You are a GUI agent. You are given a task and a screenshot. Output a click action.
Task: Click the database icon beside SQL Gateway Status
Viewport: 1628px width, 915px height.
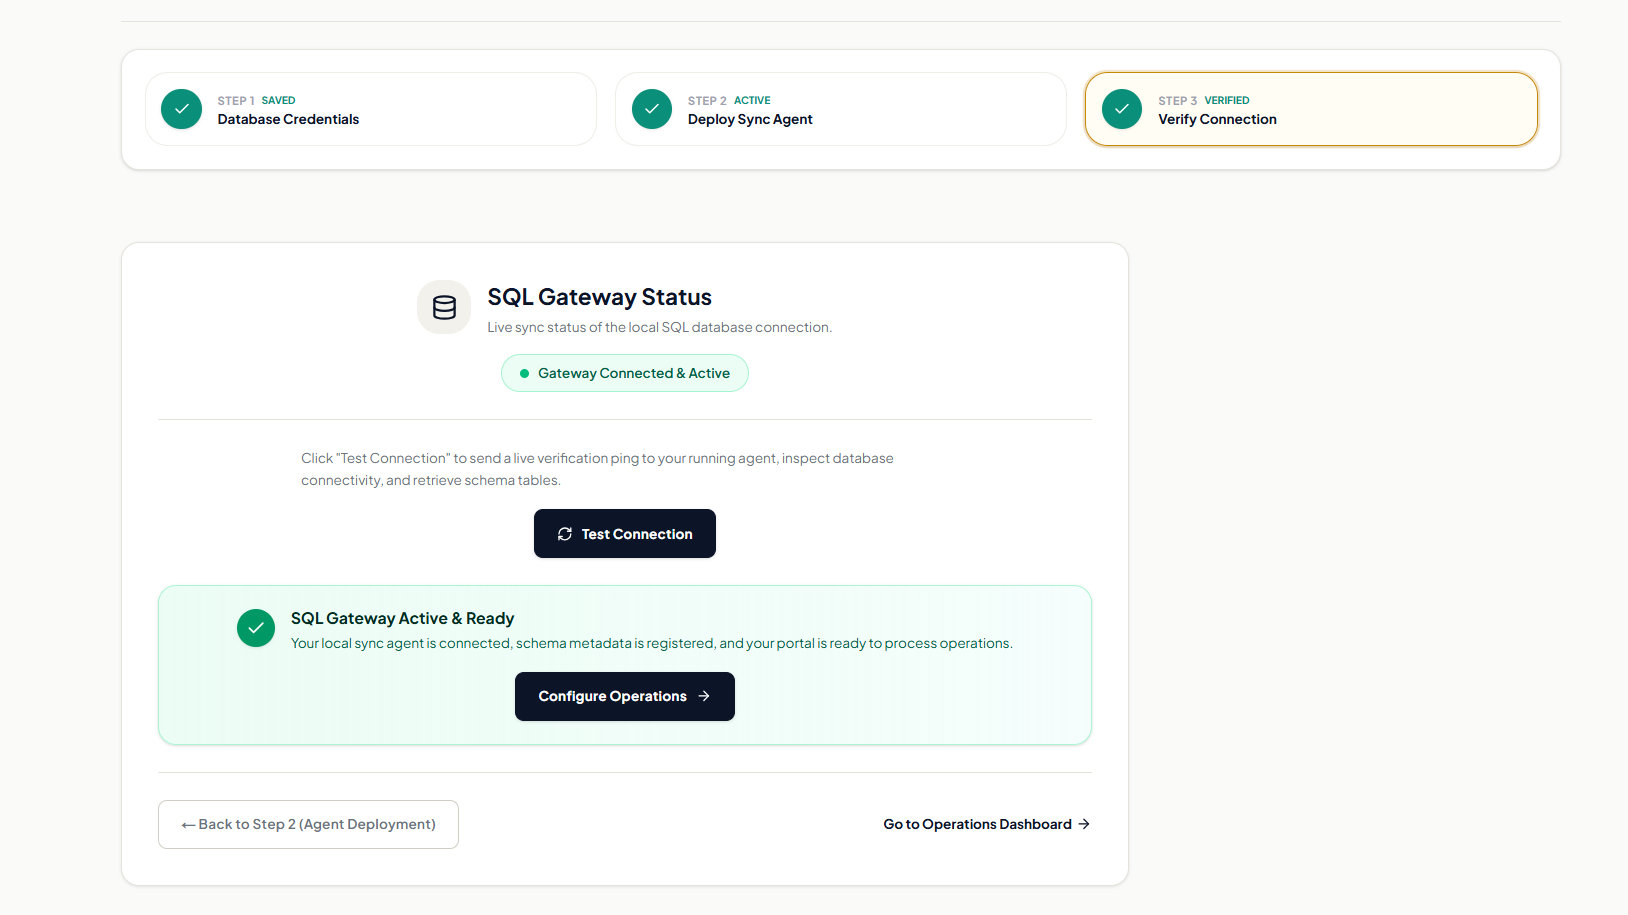(444, 307)
